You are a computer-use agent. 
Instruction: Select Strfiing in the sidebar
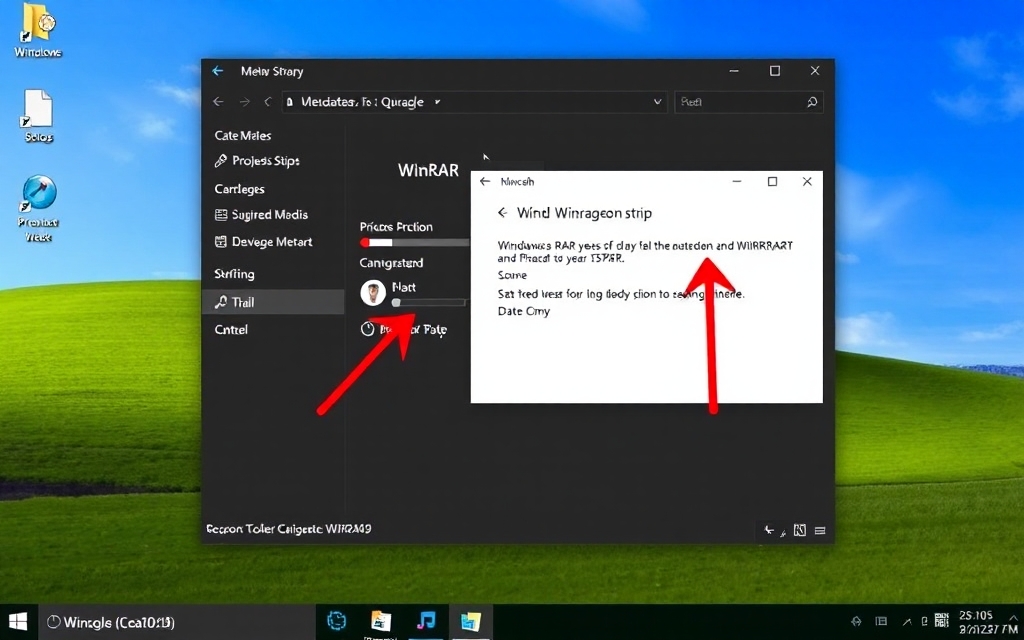point(234,274)
